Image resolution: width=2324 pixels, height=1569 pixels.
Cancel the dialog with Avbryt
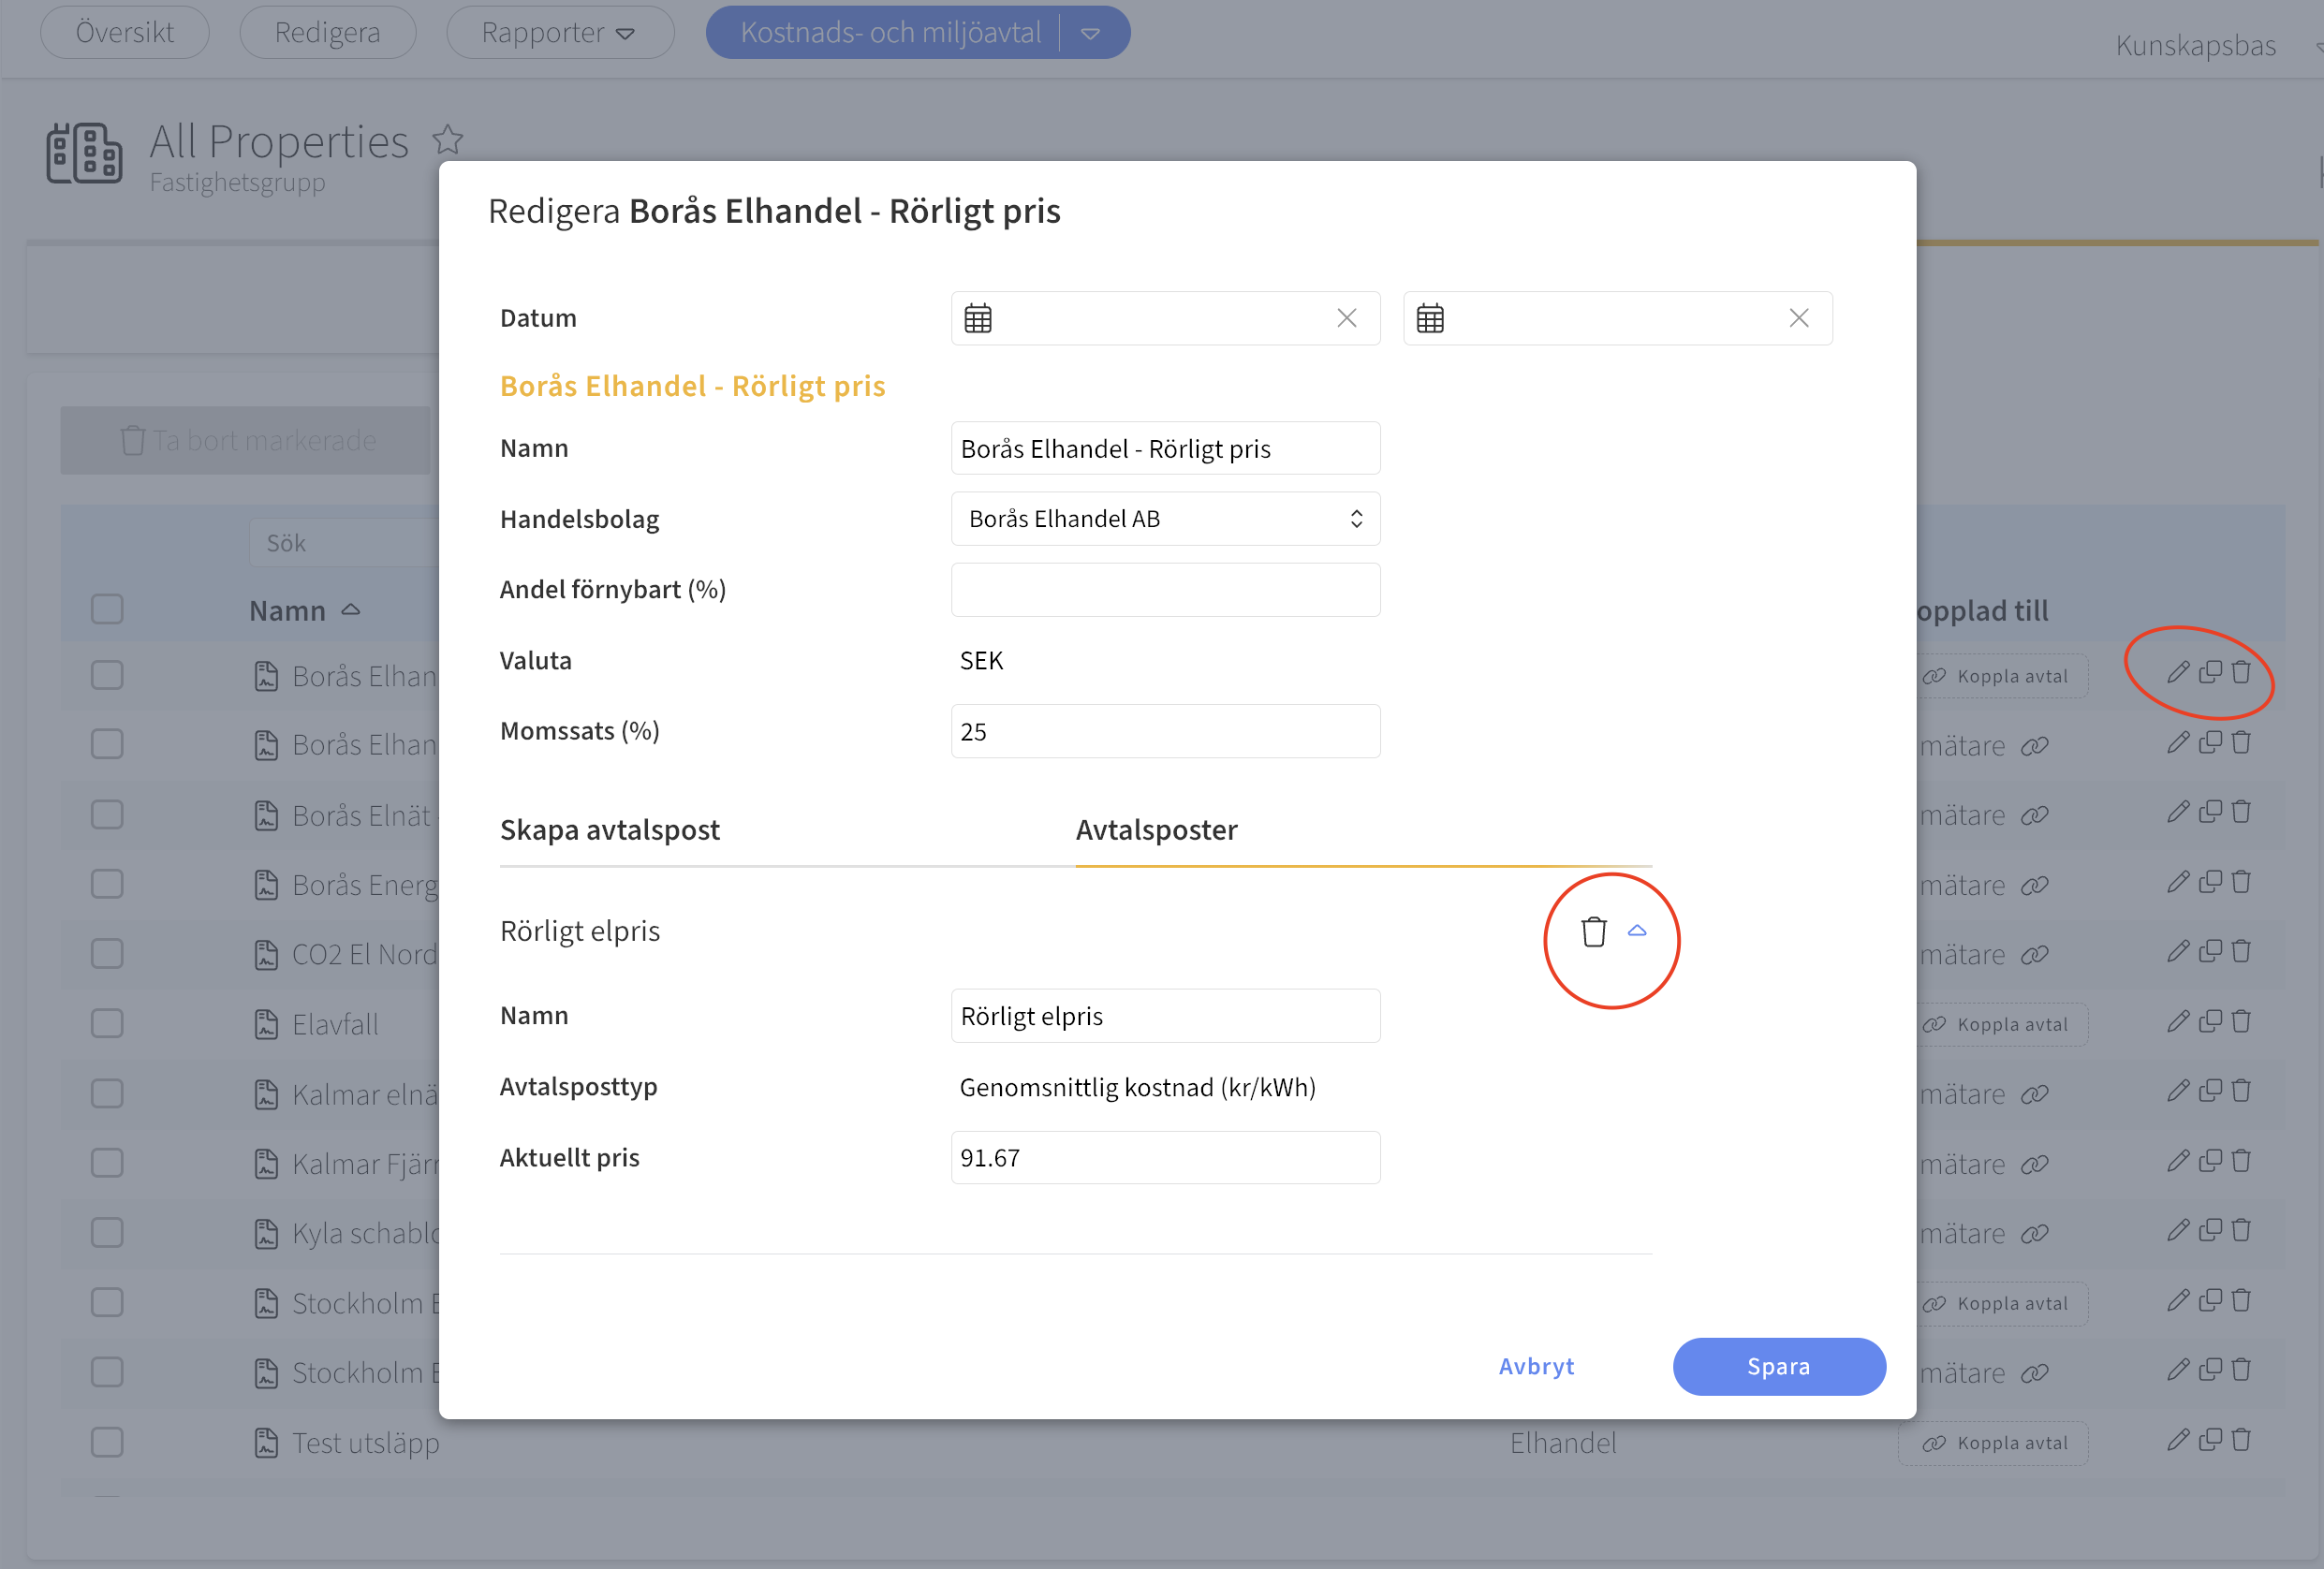click(x=1536, y=1366)
